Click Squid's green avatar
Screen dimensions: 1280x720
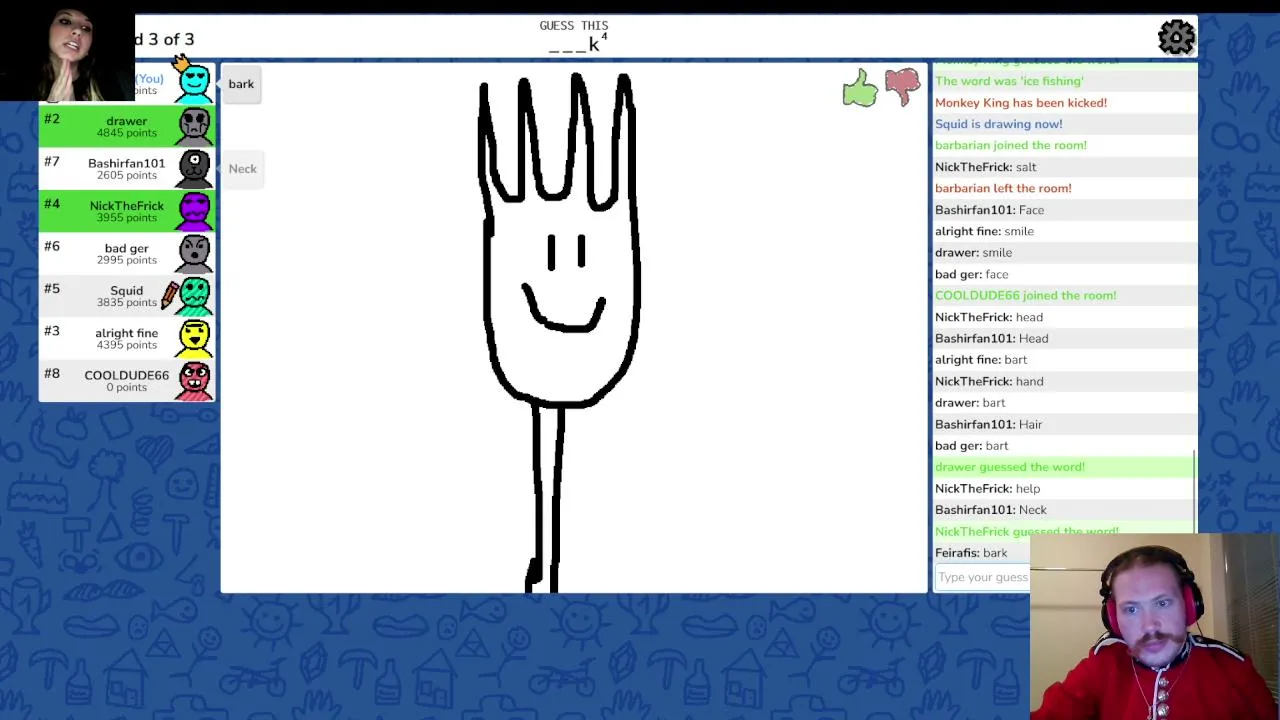[194, 296]
